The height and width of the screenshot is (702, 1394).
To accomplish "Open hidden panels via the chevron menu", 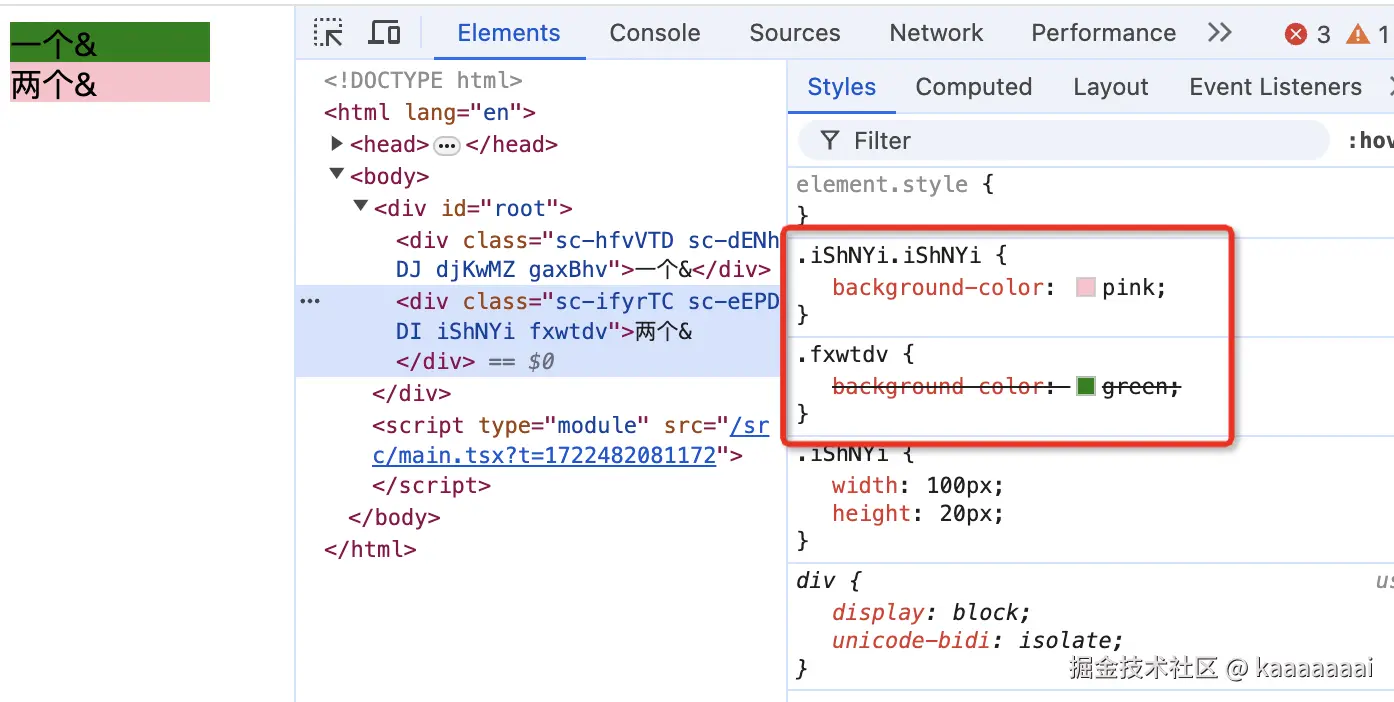I will click(x=1219, y=32).
